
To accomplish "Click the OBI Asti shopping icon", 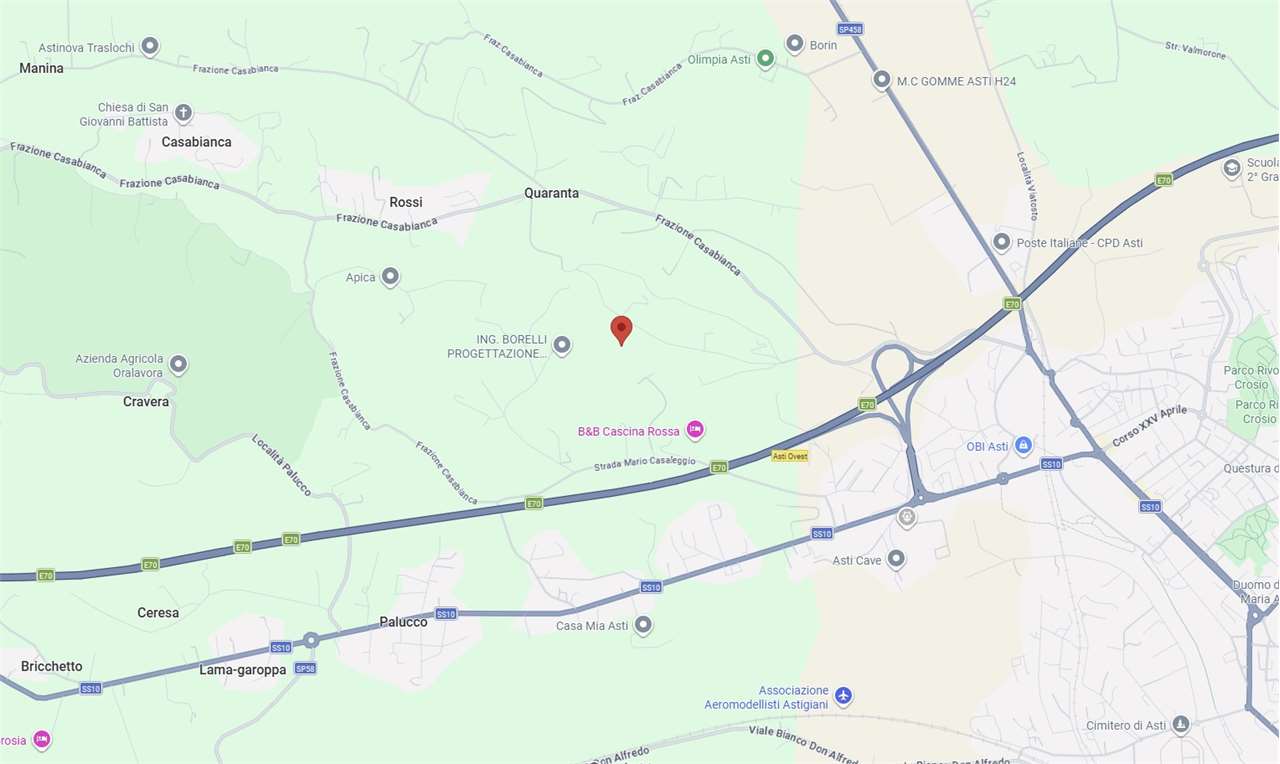I will pos(1023,445).
